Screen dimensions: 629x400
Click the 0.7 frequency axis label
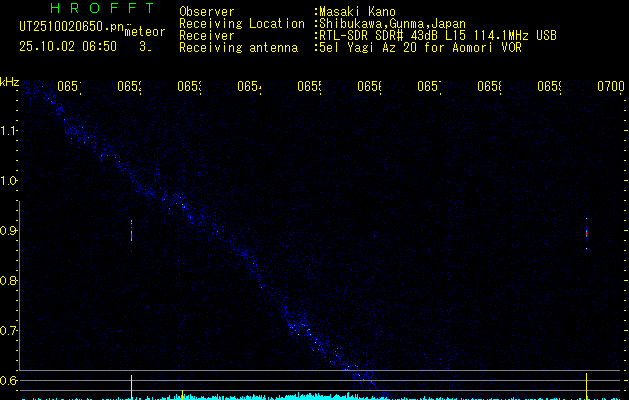[x=8, y=330]
